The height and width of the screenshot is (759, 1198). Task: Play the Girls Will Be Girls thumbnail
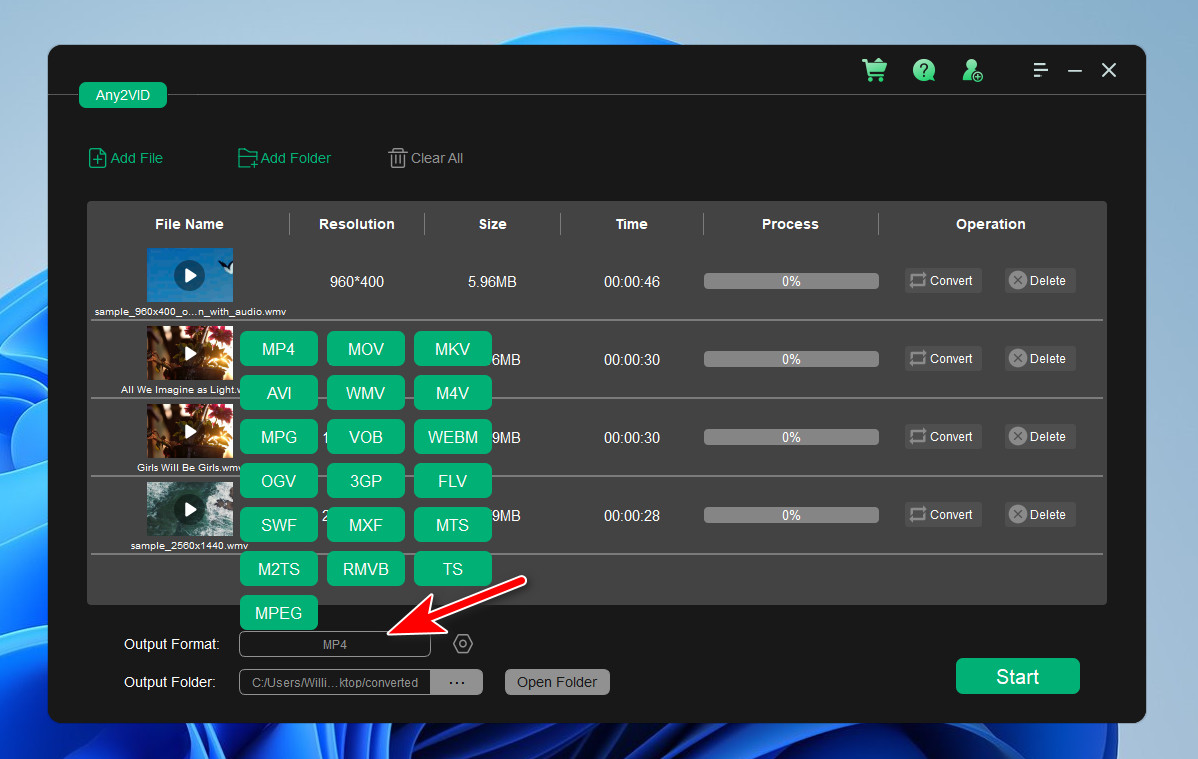click(x=189, y=431)
